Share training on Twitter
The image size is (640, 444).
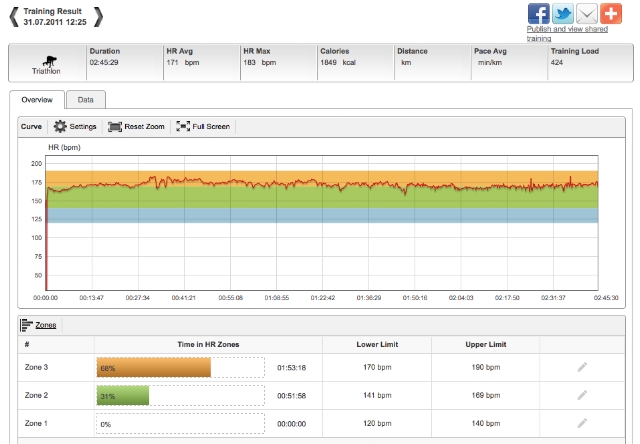563,13
